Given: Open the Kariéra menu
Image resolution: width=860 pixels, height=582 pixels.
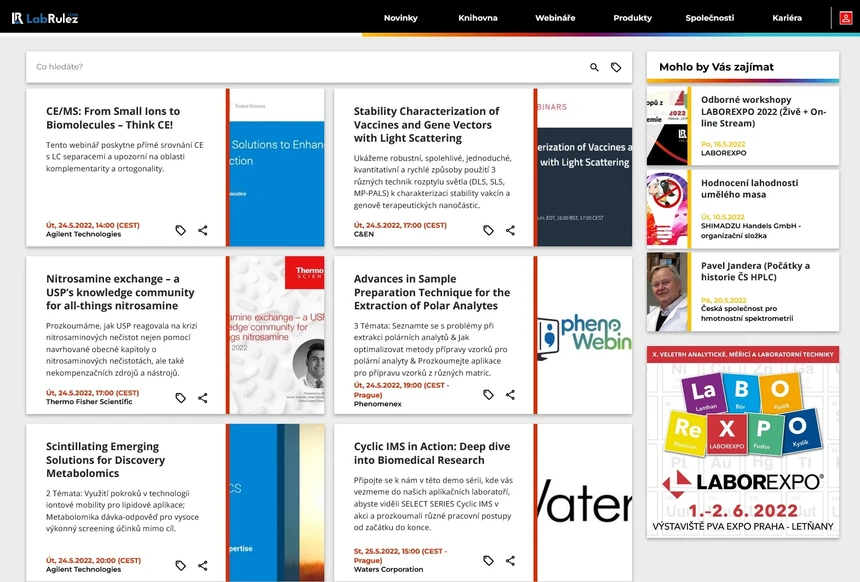Looking at the screenshot, I should click(x=787, y=18).
